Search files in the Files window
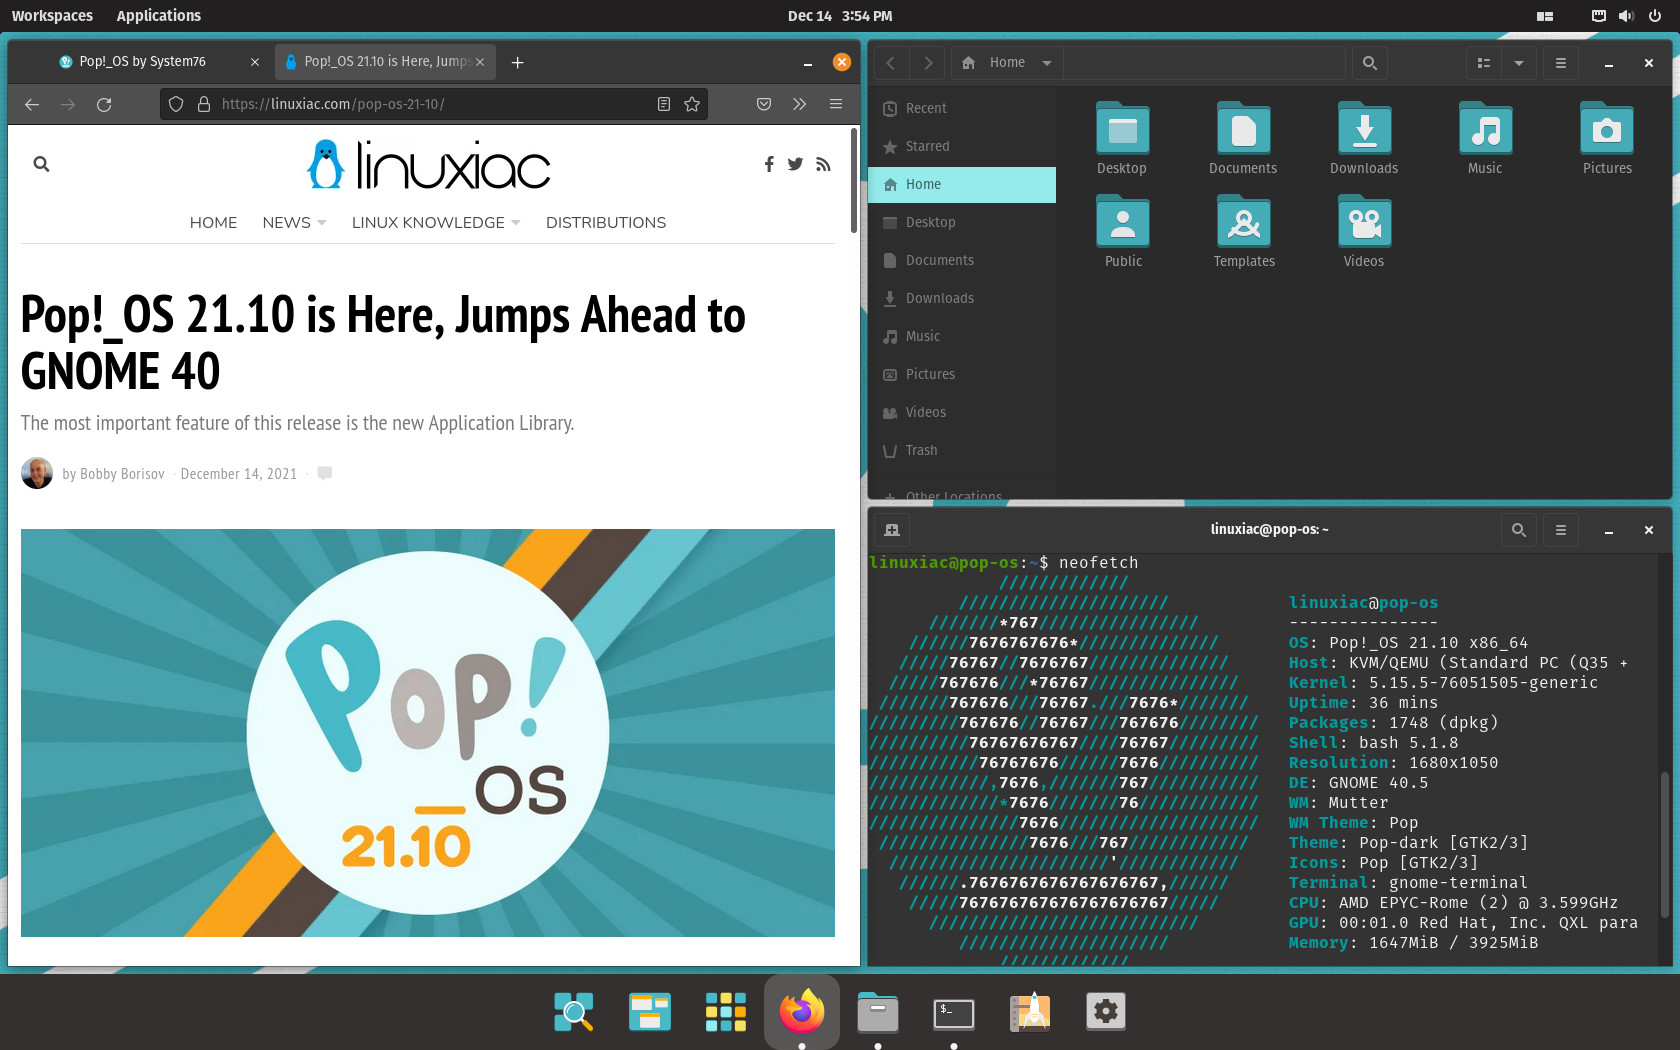This screenshot has height=1050, width=1680. pos(1370,63)
